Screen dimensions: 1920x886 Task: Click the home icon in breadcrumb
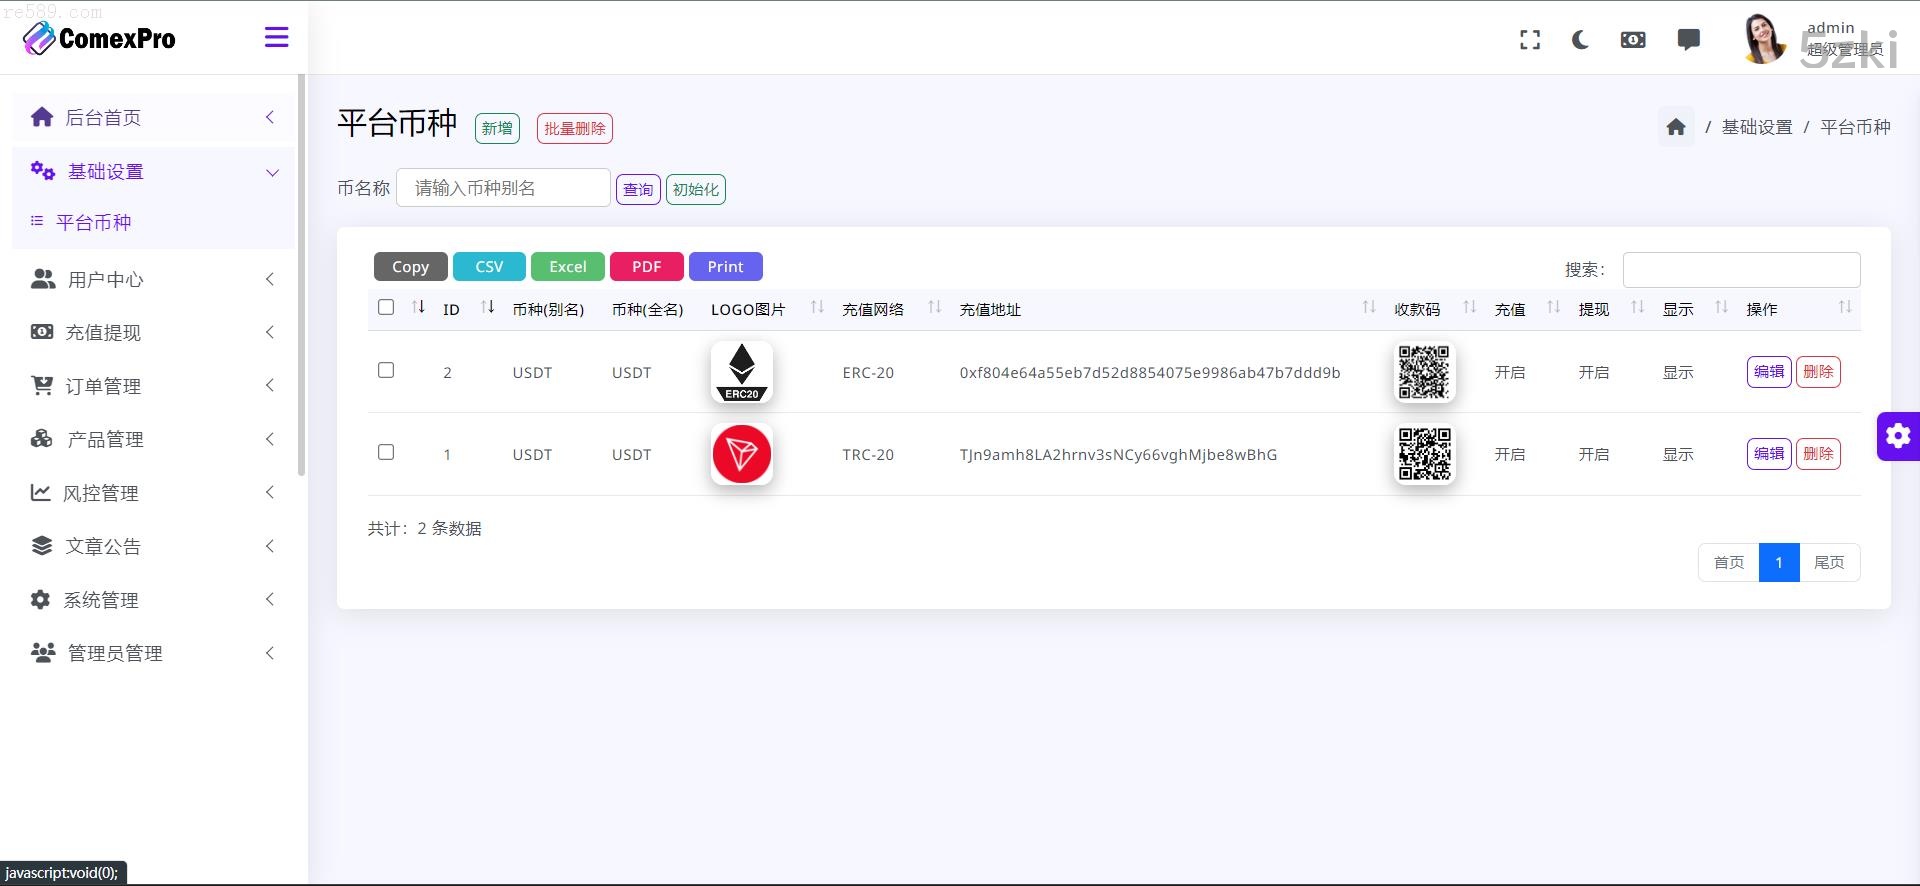coord(1676,127)
